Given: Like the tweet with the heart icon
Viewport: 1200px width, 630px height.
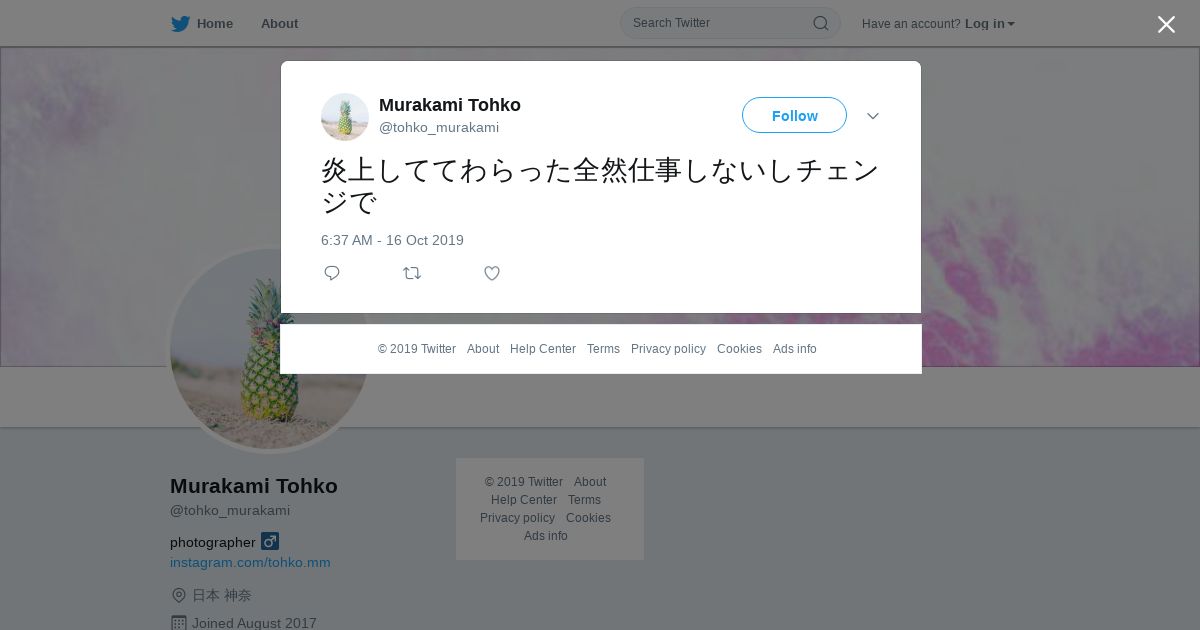Looking at the screenshot, I should (492, 273).
